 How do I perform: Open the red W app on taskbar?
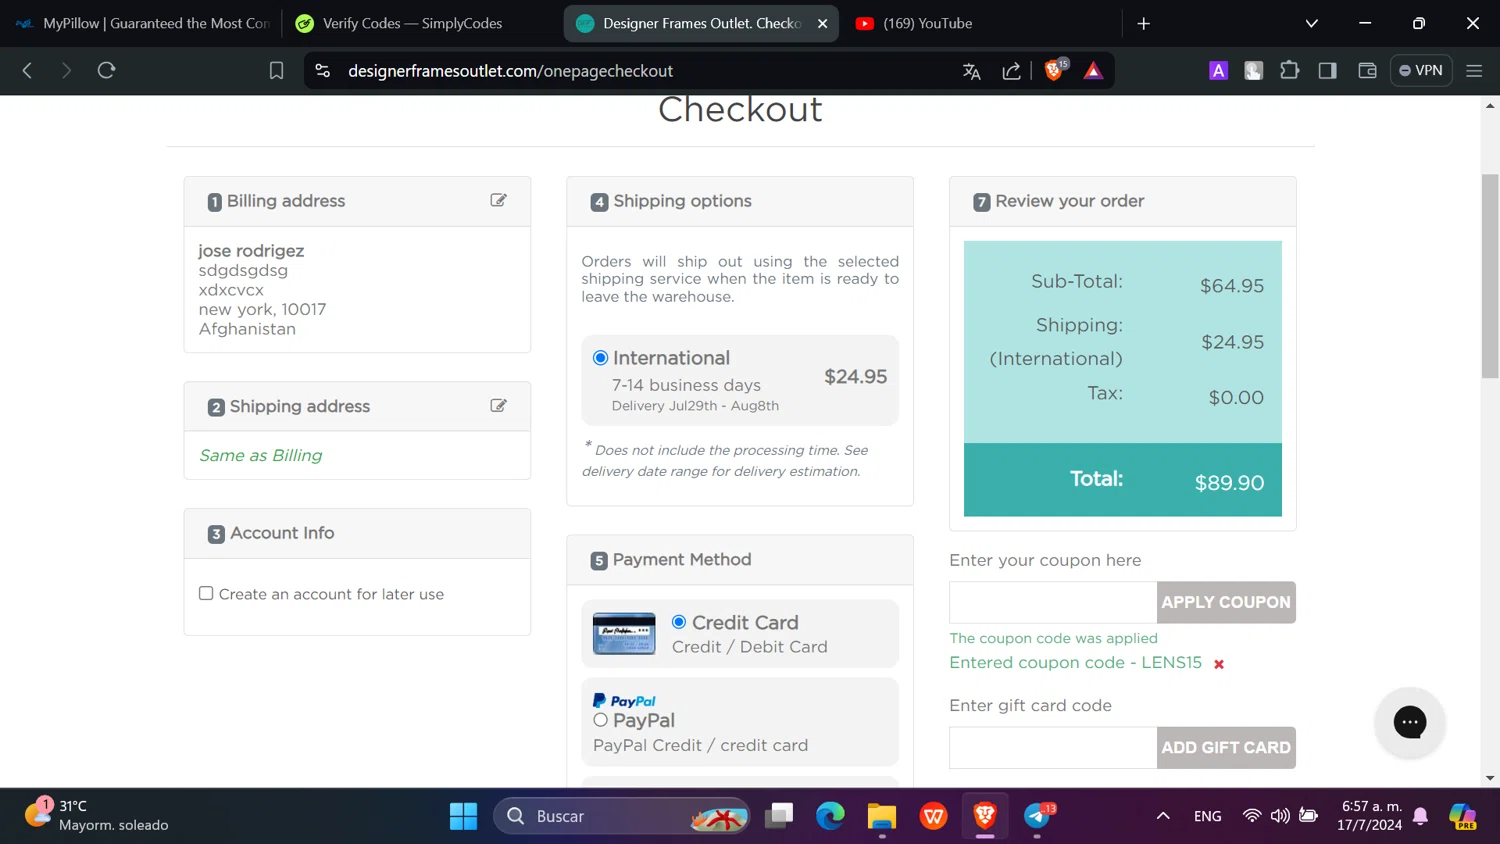coord(933,816)
